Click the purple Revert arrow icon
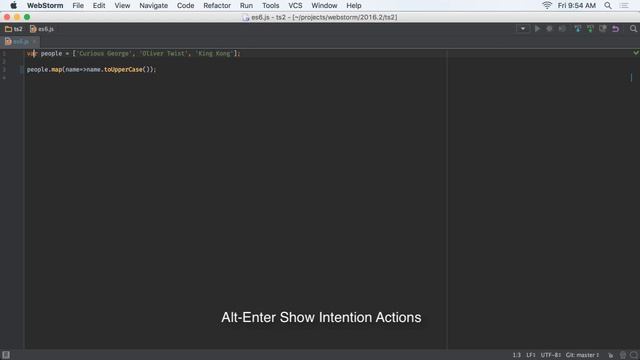 (616, 29)
